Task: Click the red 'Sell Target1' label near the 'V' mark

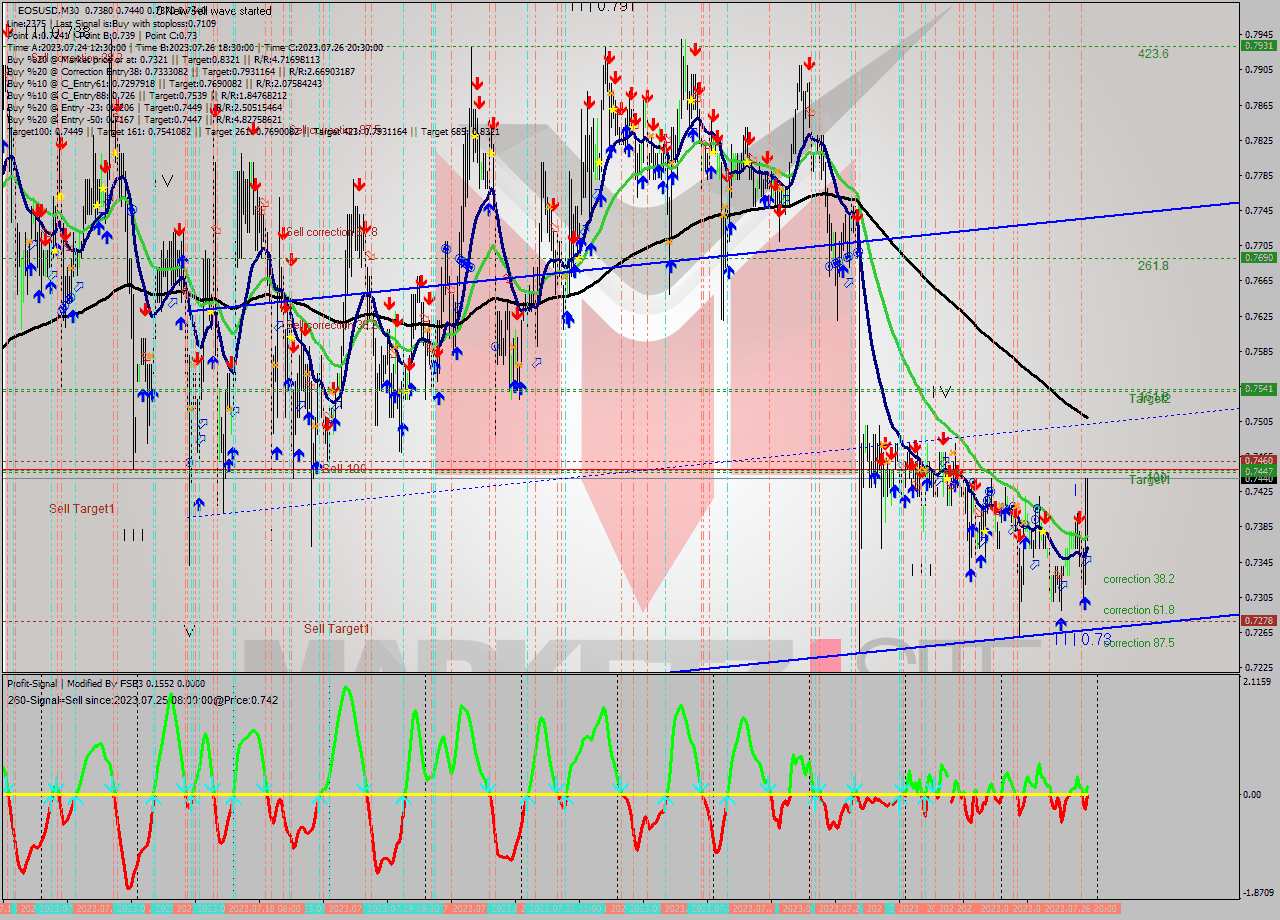Action: (337, 629)
